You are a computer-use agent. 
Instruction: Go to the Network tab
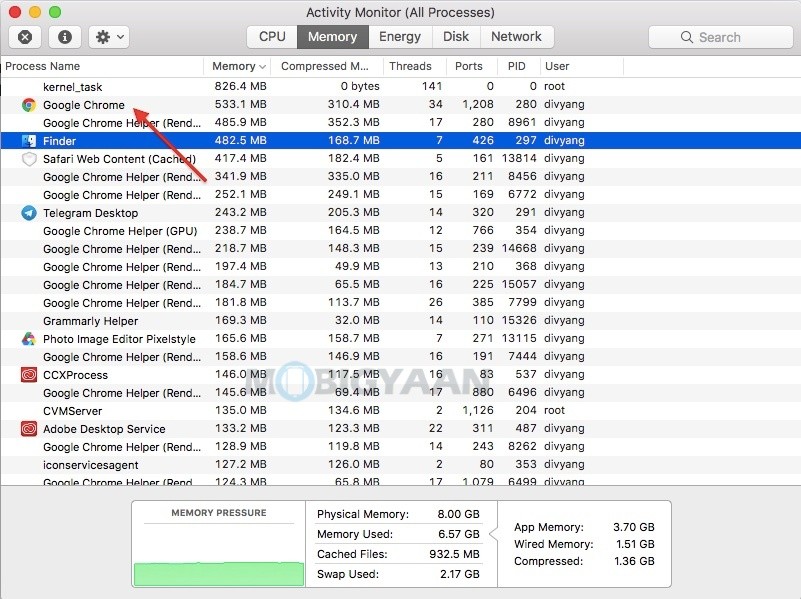point(516,37)
